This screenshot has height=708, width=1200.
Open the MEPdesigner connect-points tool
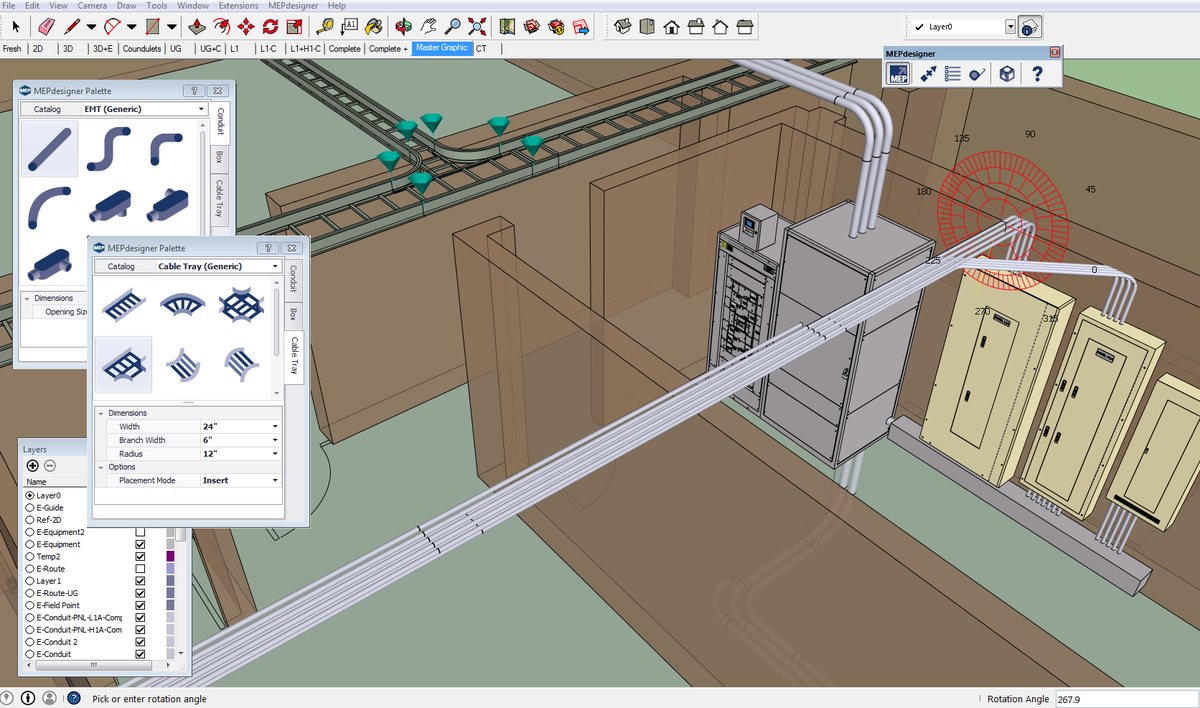coord(927,73)
